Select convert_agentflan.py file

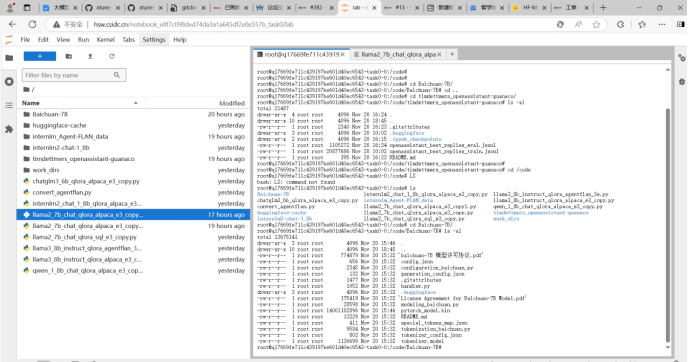click(x=133, y=193)
